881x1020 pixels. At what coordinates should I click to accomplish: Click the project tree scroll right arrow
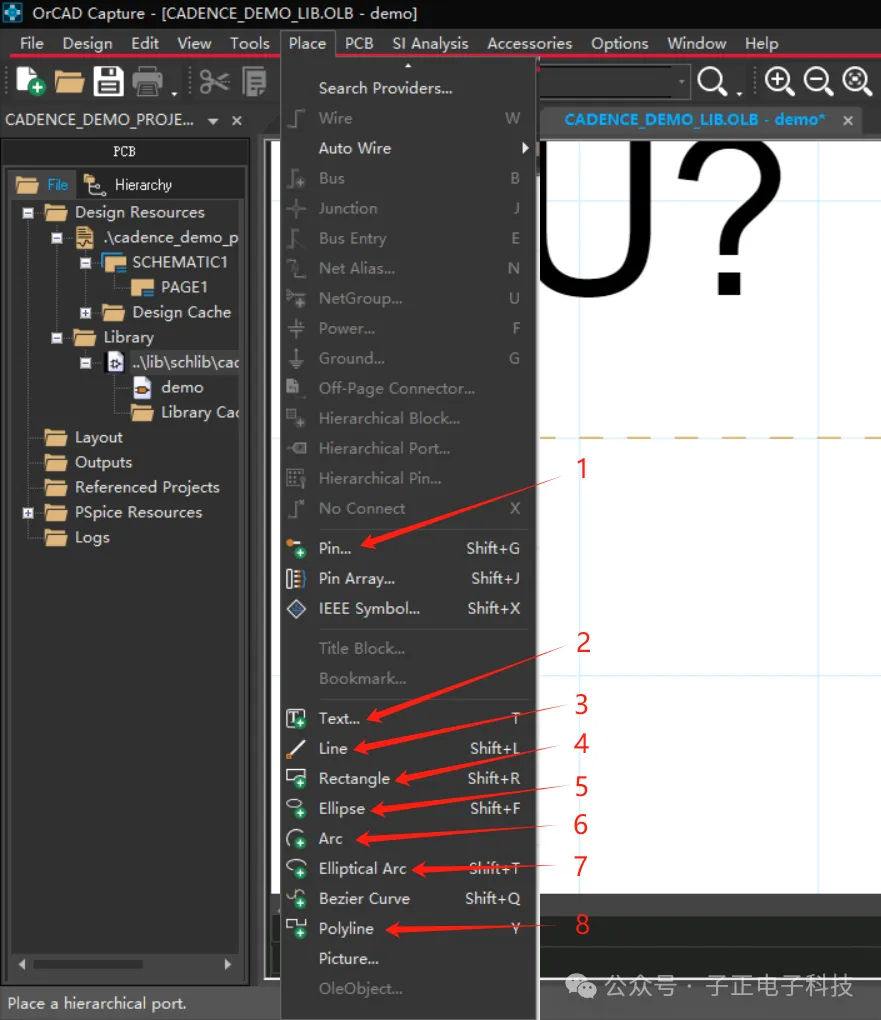[x=227, y=964]
